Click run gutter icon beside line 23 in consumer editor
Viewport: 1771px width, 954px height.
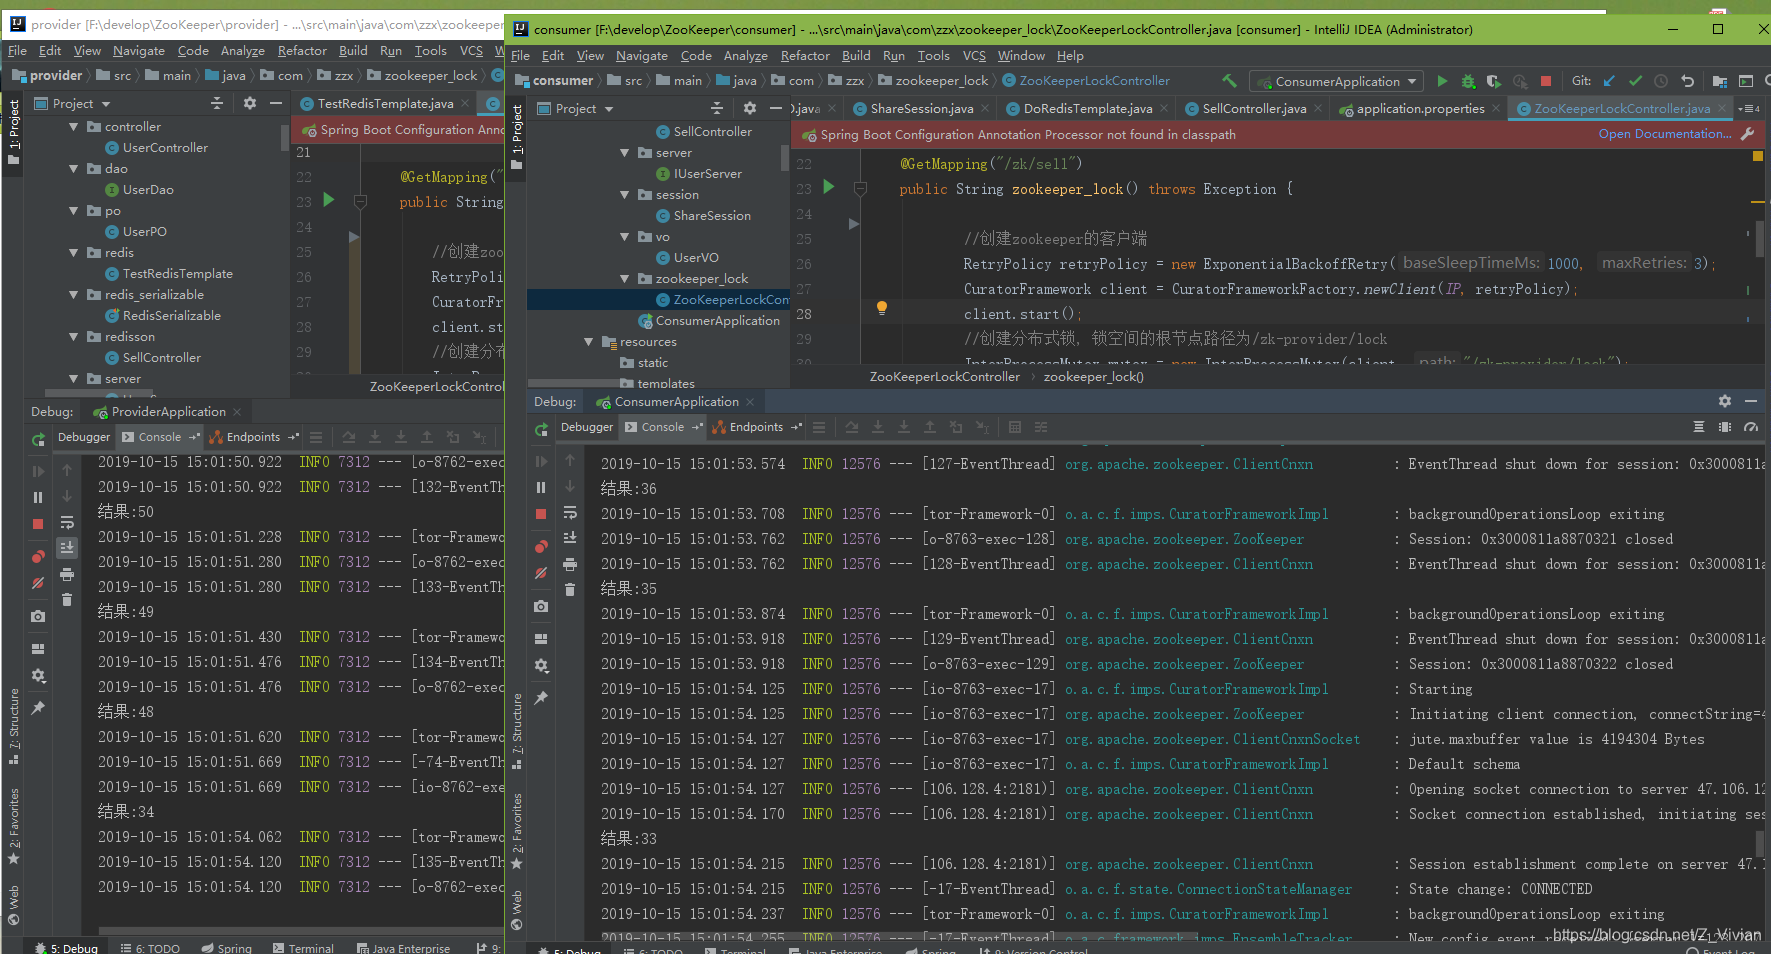tap(828, 187)
